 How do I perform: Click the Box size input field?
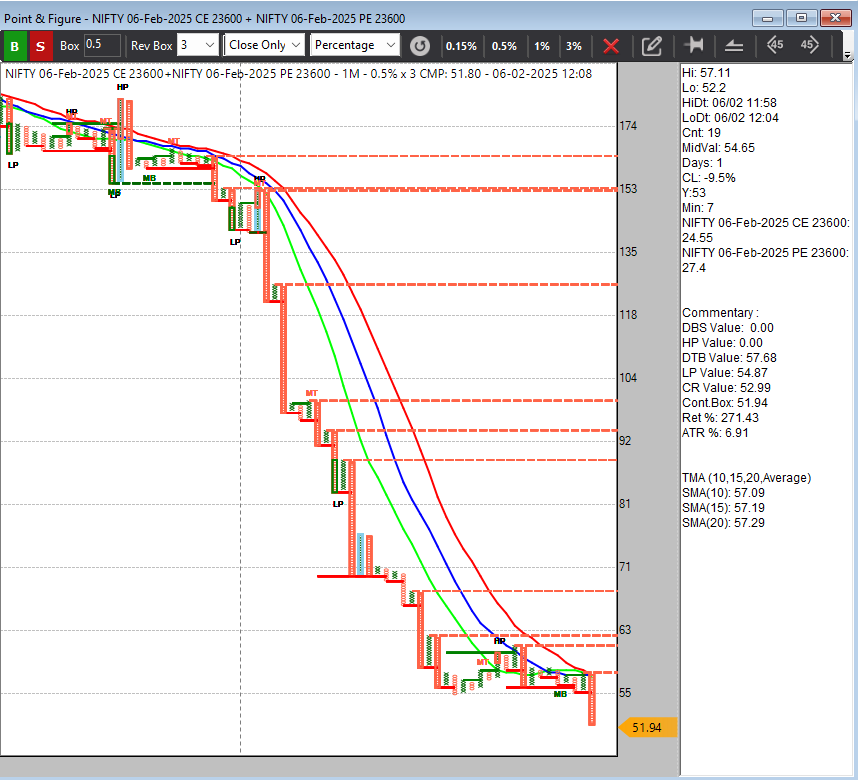coord(102,45)
